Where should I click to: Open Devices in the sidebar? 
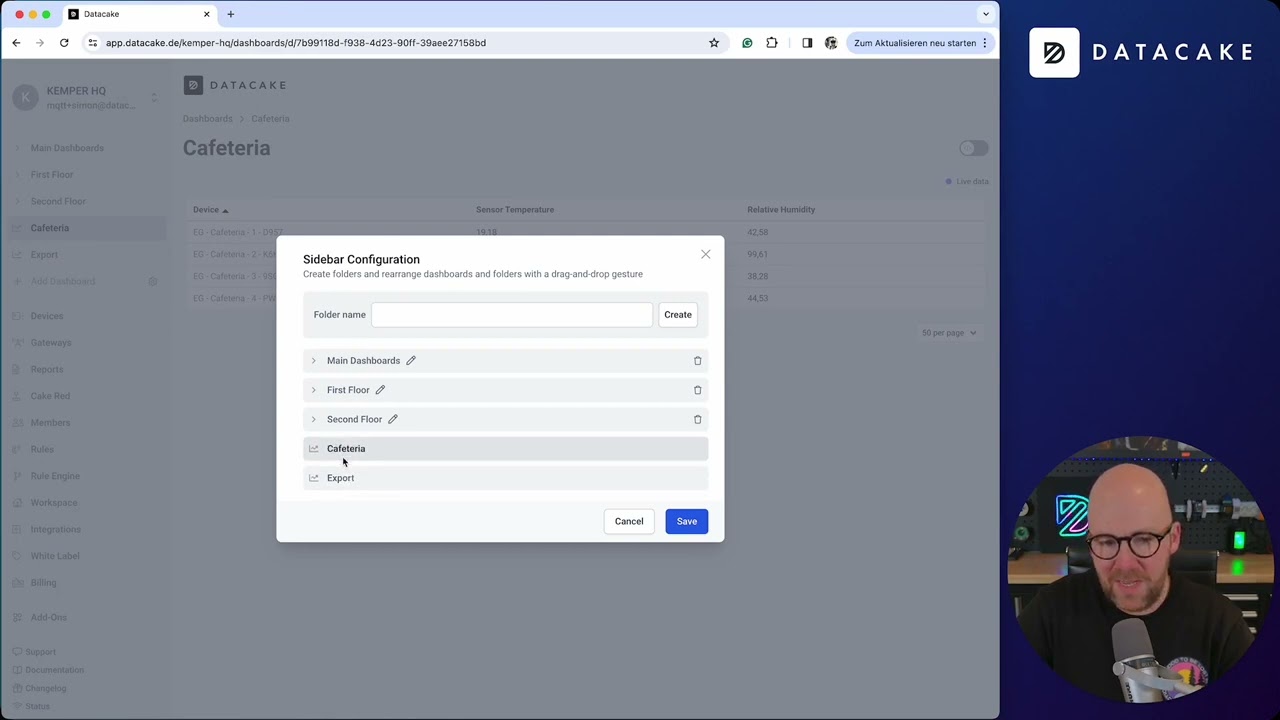click(x=47, y=316)
